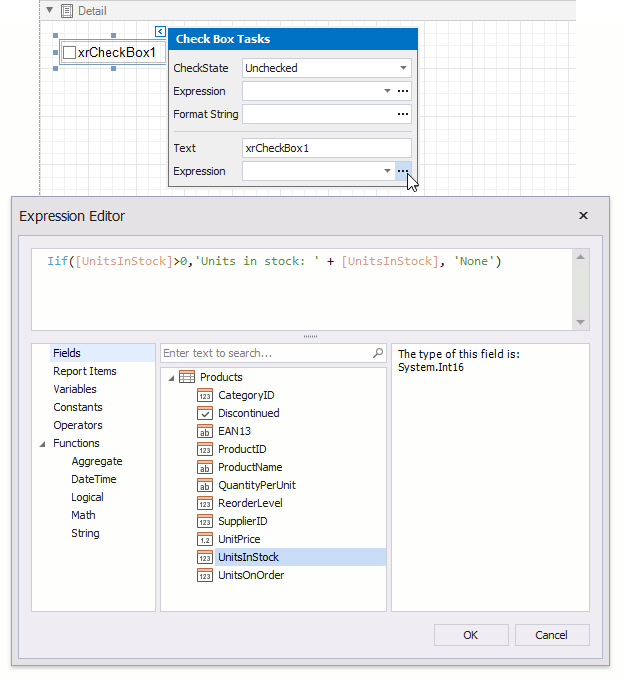Select the highlighted UnitsInStock field name
The height and width of the screenshot is (679, 622).
[248, 557]
